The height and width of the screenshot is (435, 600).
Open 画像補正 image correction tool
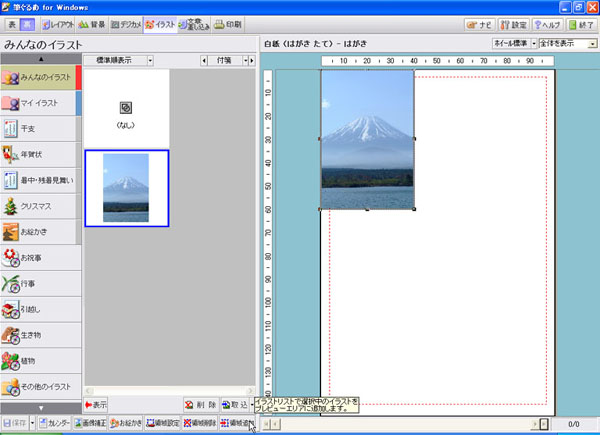(x=91, y=423)
